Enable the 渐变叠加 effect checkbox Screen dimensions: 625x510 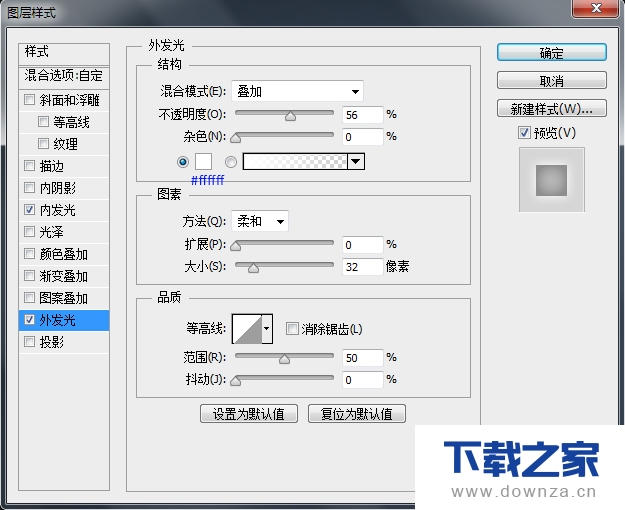pos(29,275)
